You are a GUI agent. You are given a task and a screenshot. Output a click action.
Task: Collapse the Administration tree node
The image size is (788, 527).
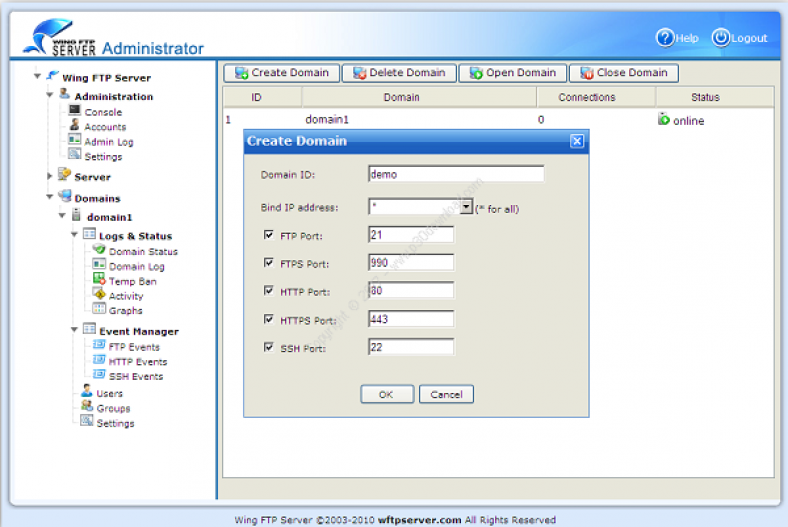point(50,94)
